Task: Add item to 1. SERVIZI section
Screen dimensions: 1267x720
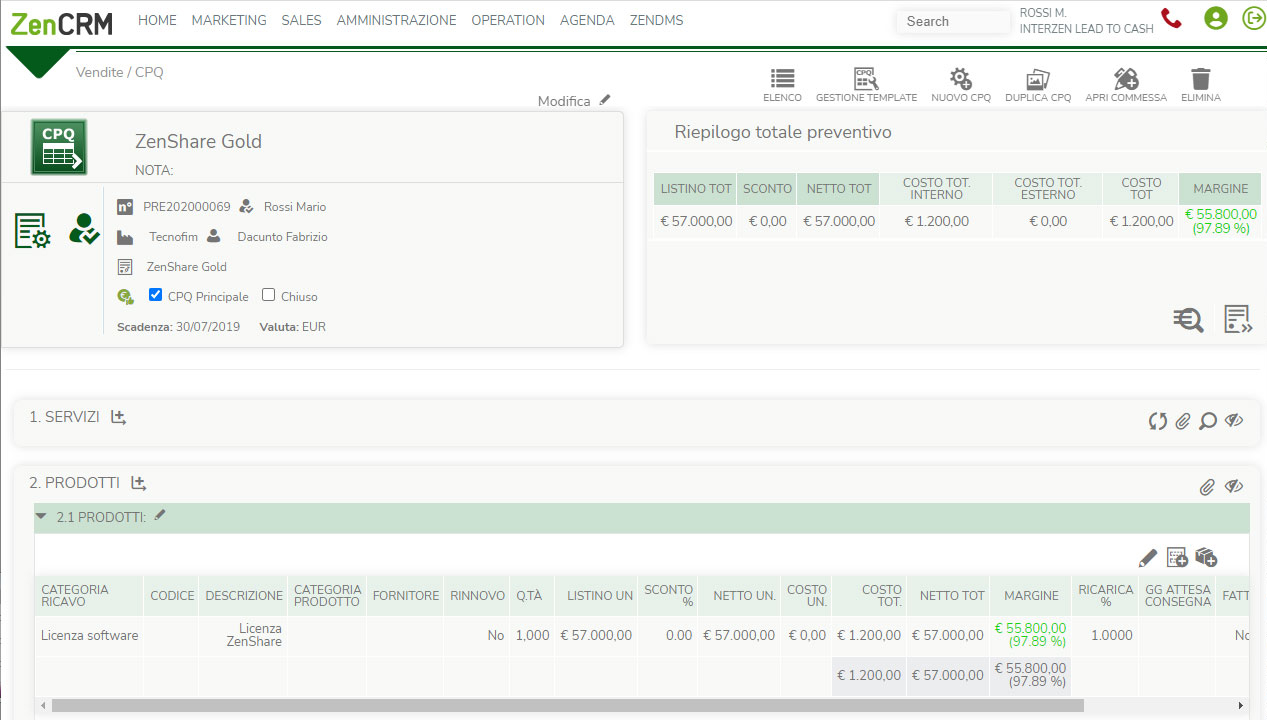Action: [118, 417]
